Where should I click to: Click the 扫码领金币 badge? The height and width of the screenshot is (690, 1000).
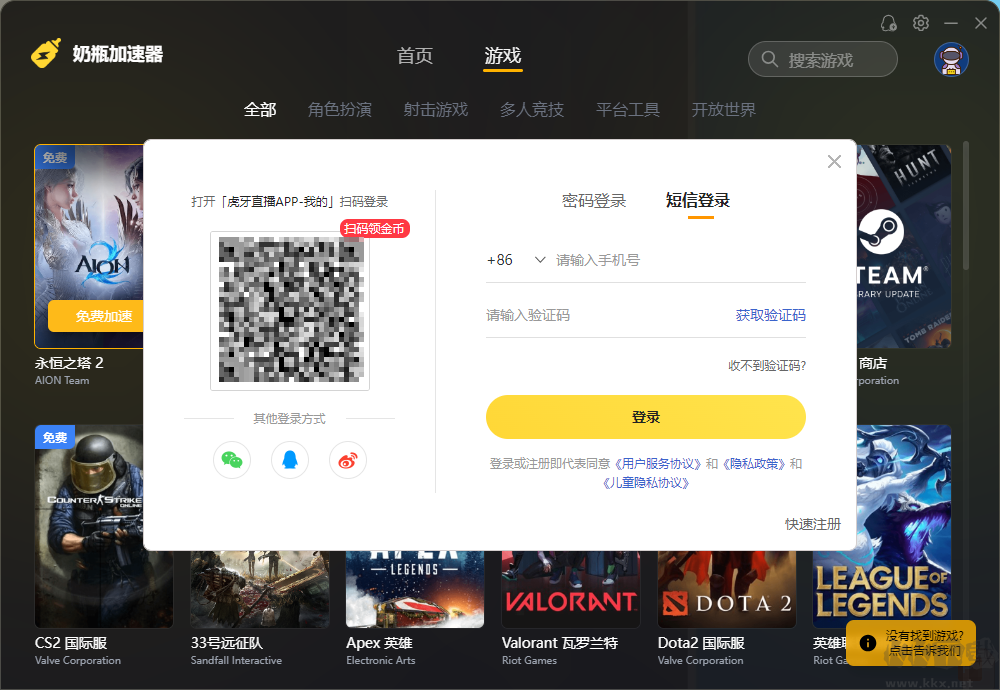click(x=374, y=228)
